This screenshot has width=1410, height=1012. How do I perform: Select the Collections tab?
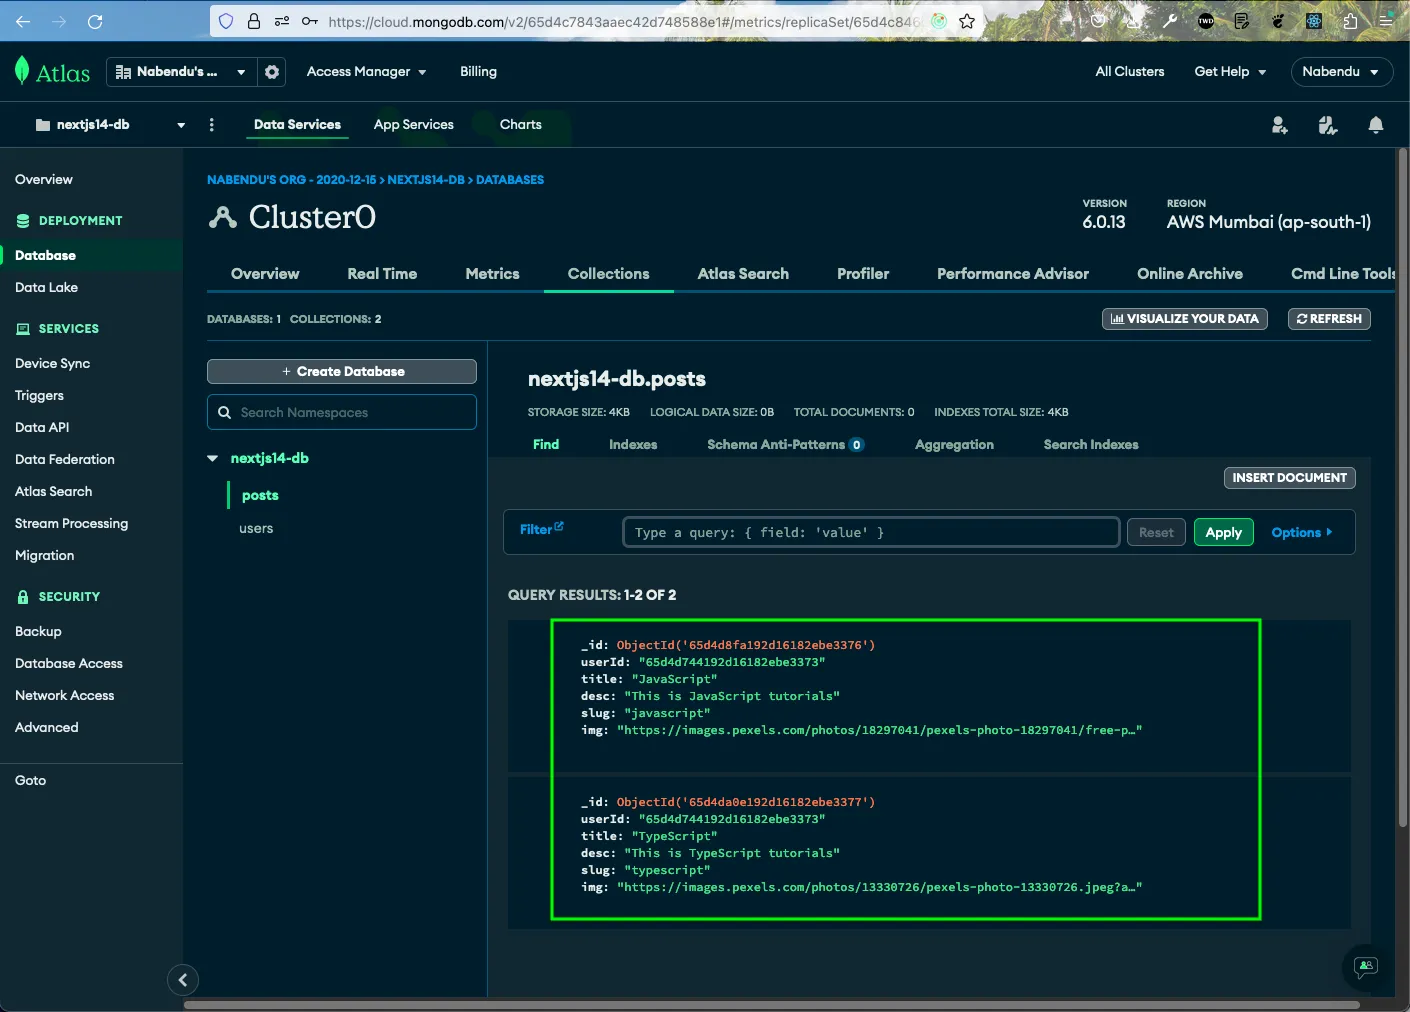[x=608, y=274]
